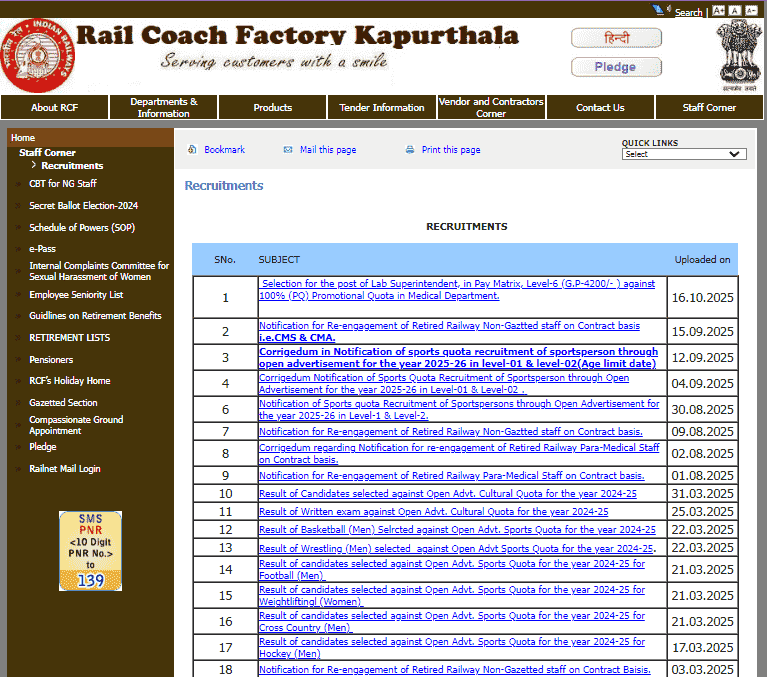Image resolution: width=767 pixels, height=677 pixels.
Task: Open Employee Seniority List link
Action: pos(76,294)
